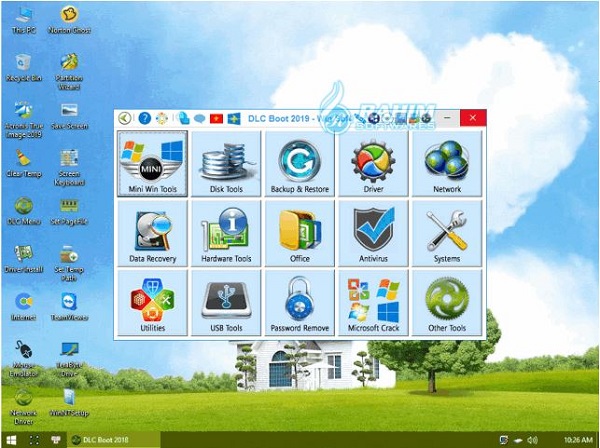Select Acronis True Image 2019 shortcut

click(24, 120)
